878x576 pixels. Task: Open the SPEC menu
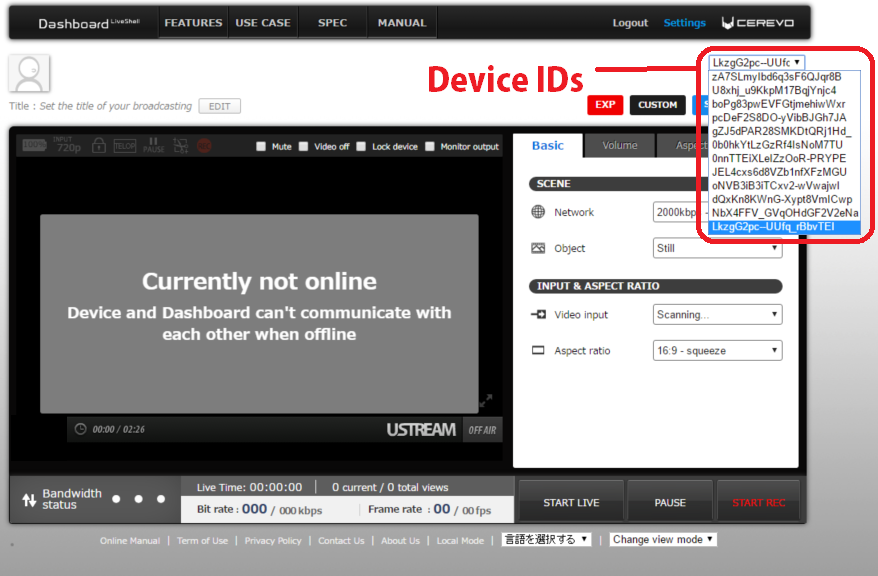pyautogui.click(x=333, y=23)
